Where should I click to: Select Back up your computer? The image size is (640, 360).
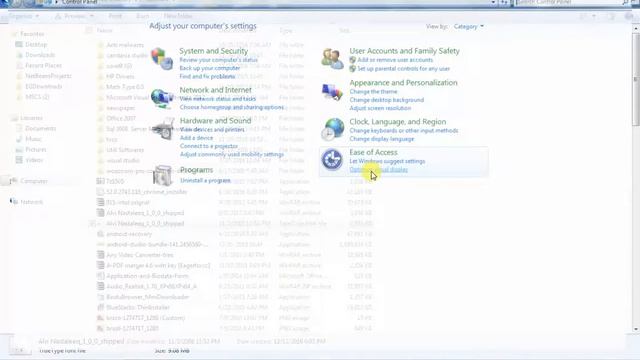click(210, 68)
